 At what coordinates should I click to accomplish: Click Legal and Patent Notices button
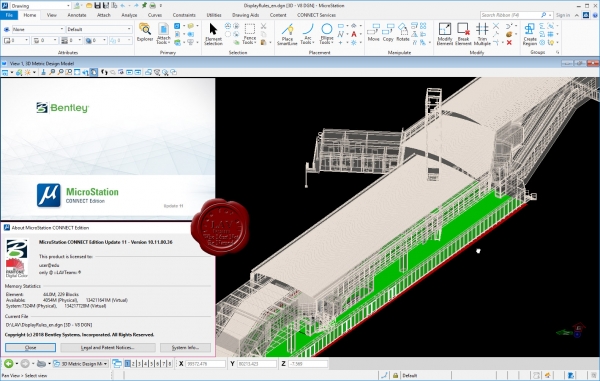(108, 347)
